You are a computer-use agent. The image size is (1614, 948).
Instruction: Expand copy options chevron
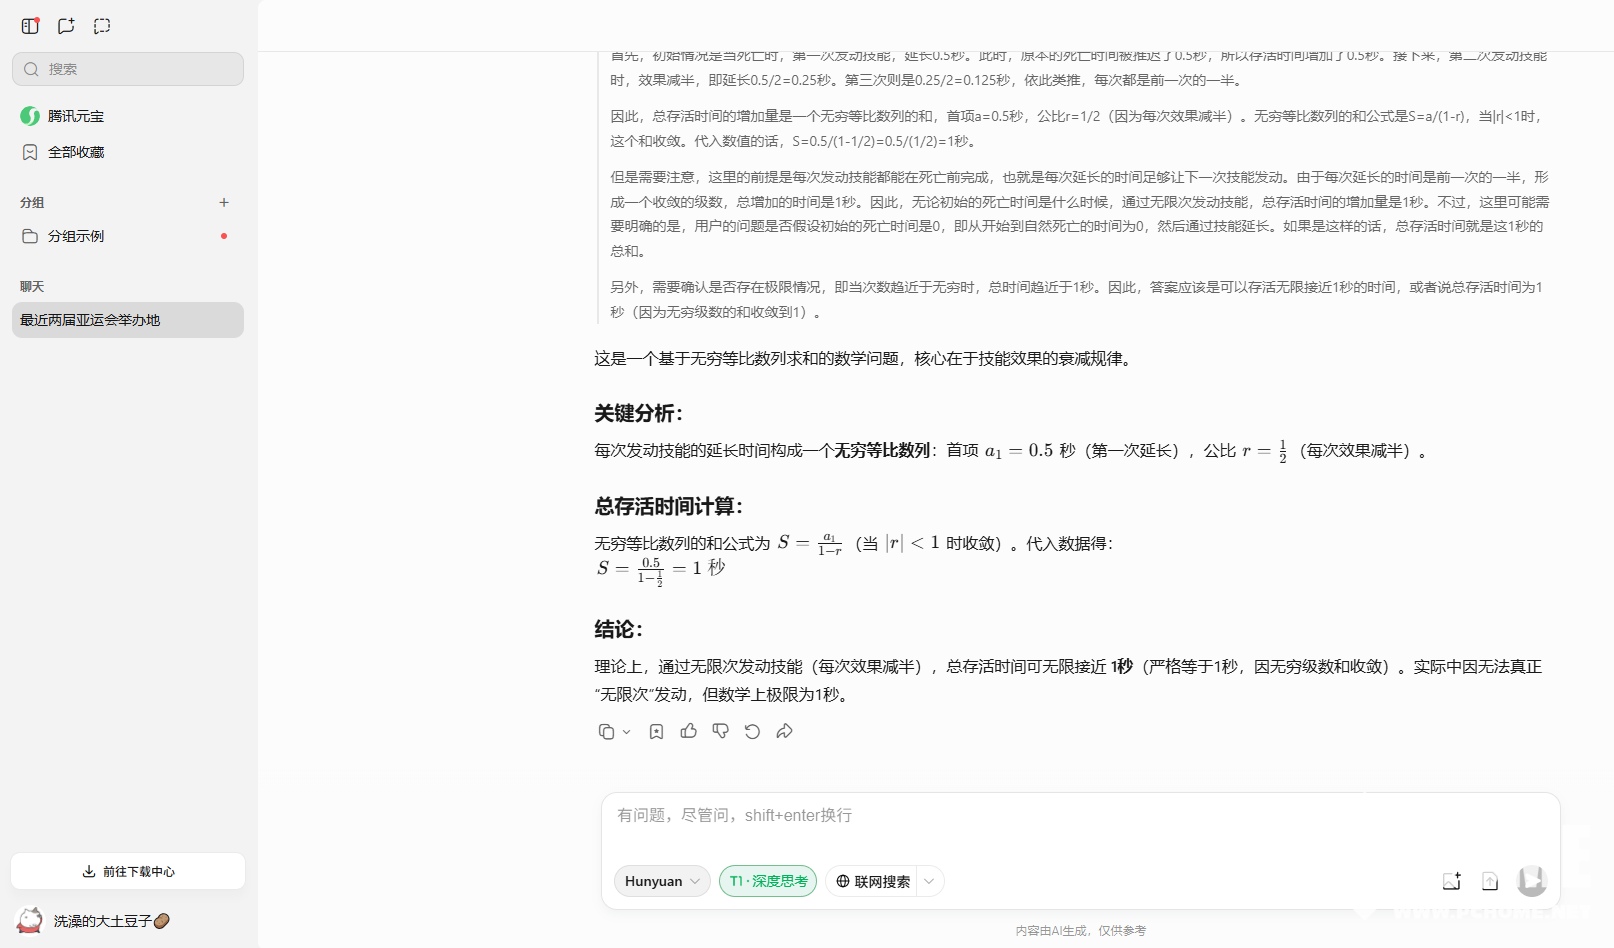click(x=627, y=732)
